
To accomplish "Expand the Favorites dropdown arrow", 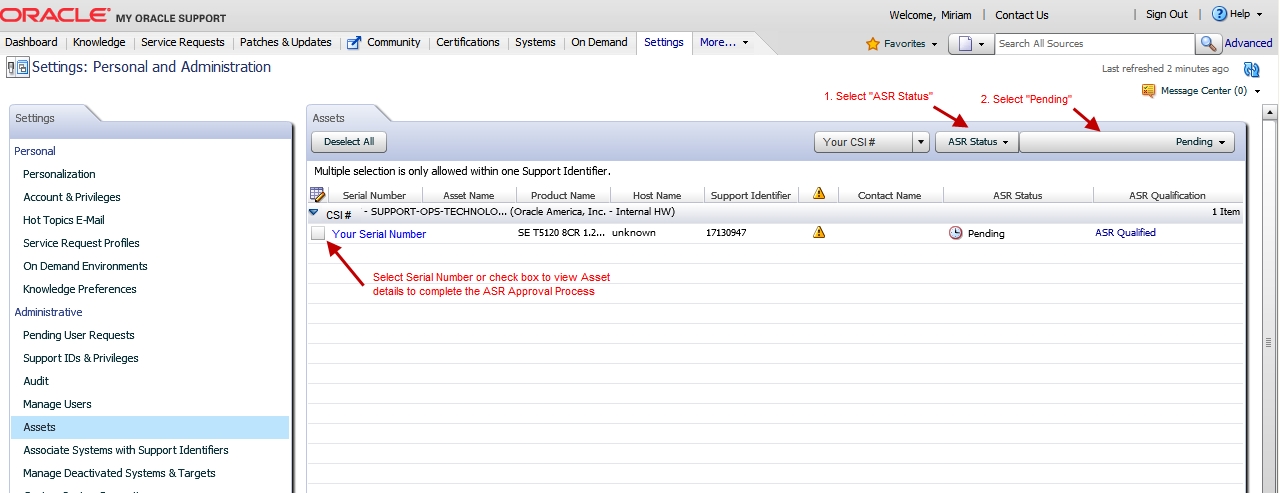I will pos(934,44).
